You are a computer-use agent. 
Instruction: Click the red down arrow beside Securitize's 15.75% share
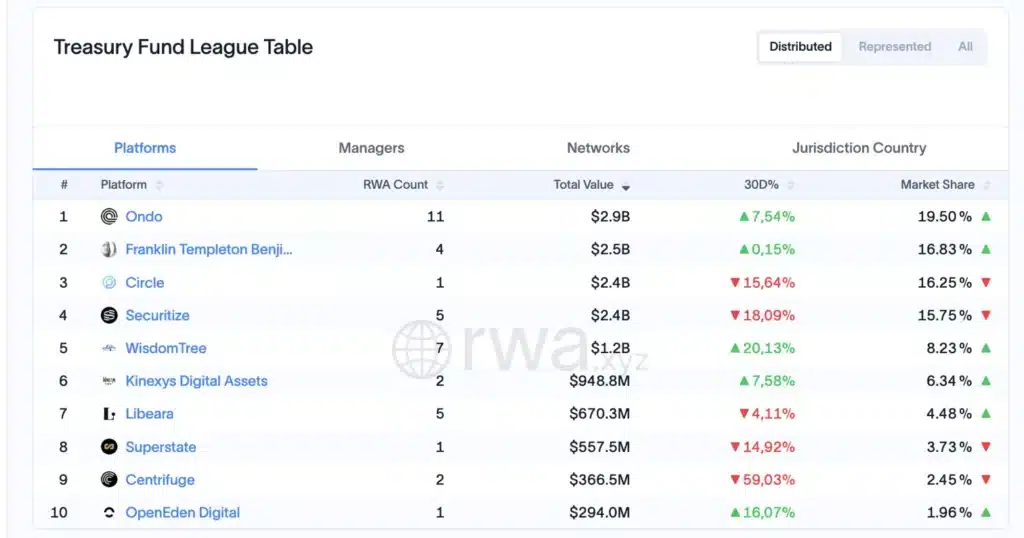986,315
